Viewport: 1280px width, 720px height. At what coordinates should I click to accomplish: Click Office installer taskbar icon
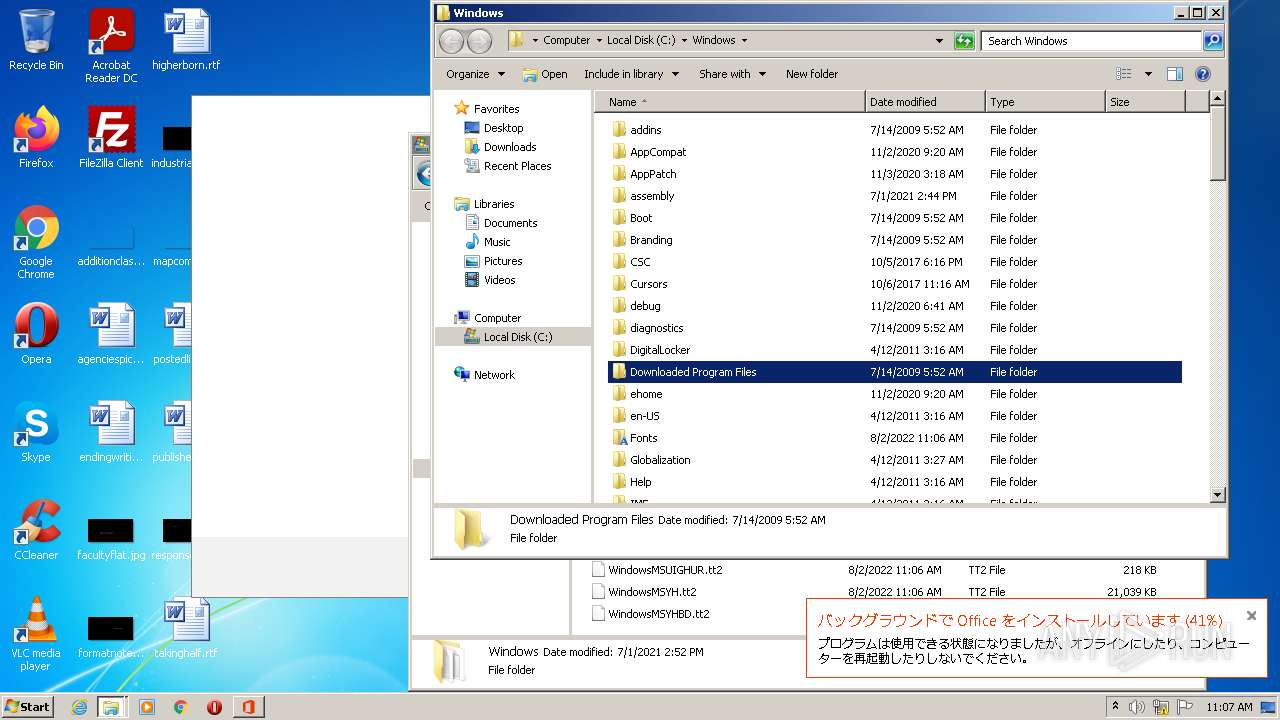click(x=248, y=707)
